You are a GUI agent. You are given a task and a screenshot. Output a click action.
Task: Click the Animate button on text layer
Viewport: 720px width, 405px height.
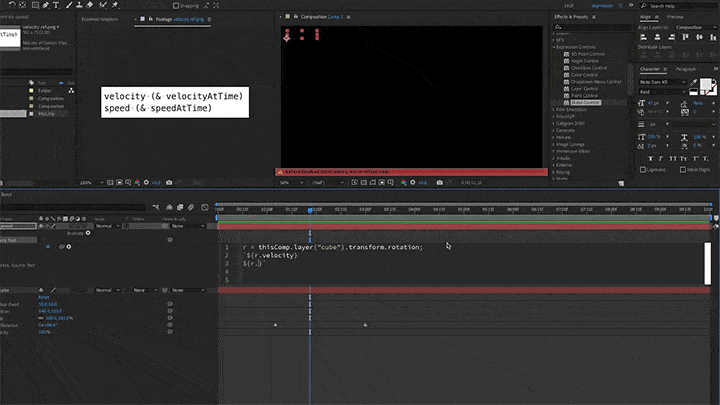(x=88, y=233)
